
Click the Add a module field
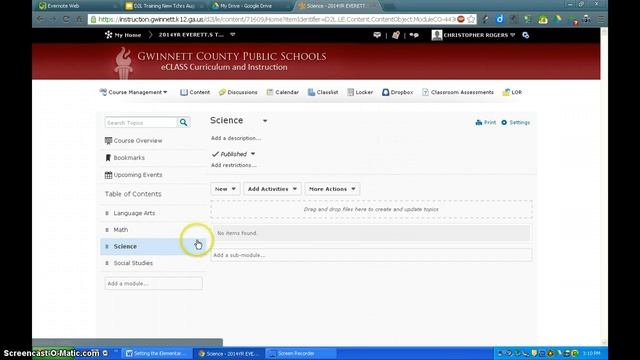click(x=153, y=284)
